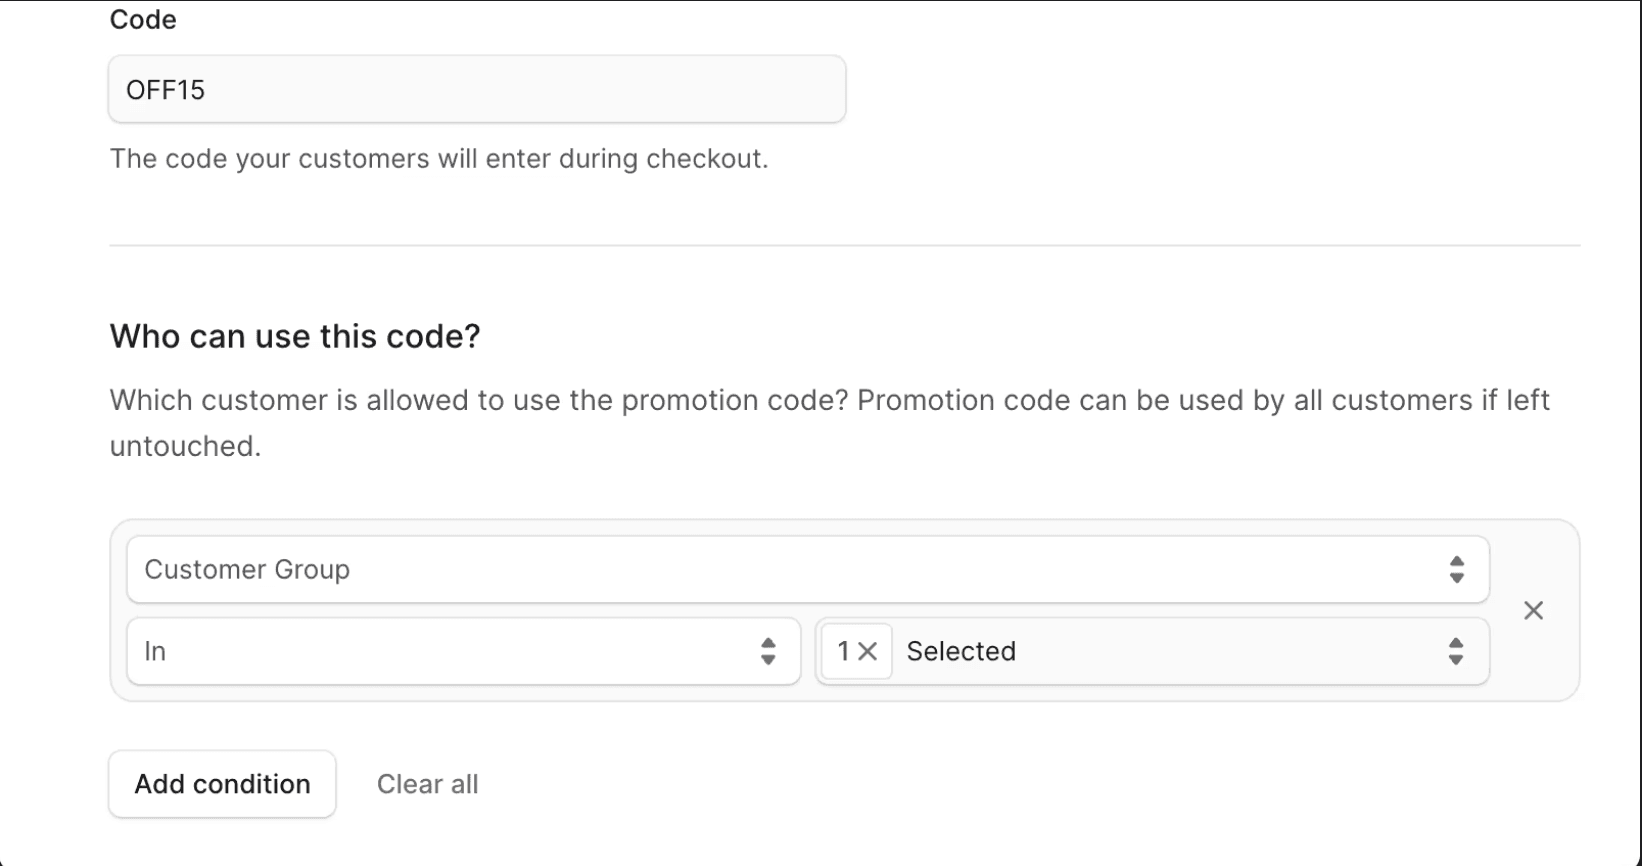
Task: Open the "In" operator dropdown
Action: pos(462,652)
